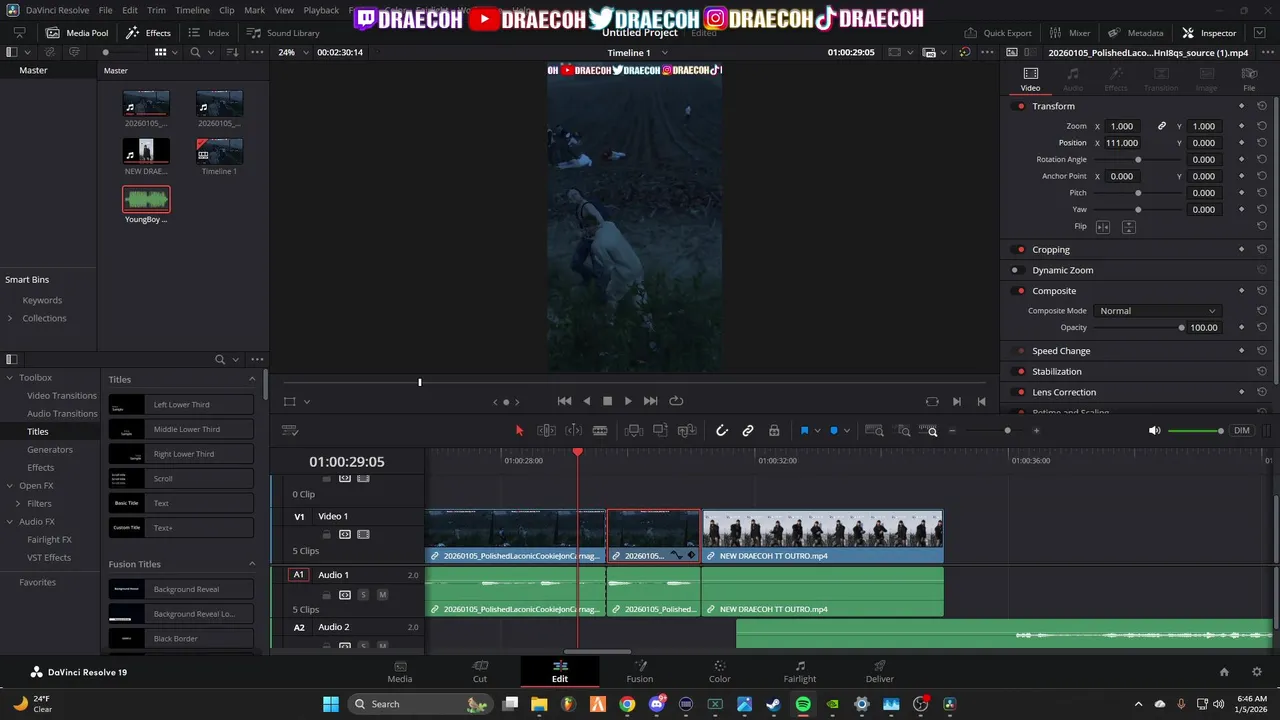Click the Overwrite Clip icon

pyautogui.click(x=660, y=431)
